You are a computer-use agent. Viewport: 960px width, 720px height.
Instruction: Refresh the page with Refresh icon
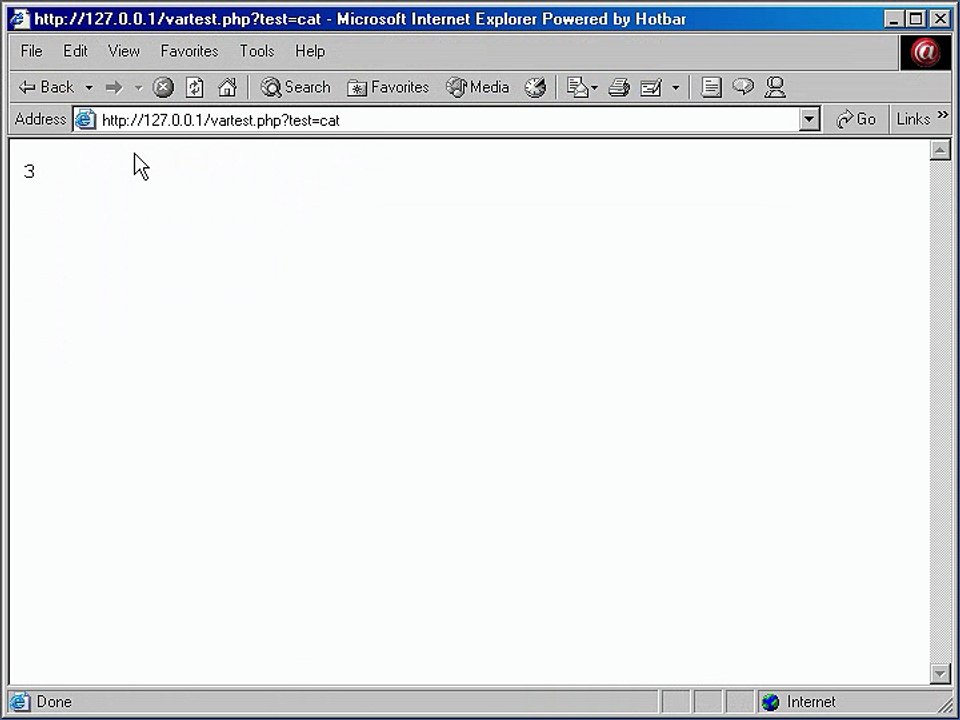pyautogui.click(x=195, y=88)
